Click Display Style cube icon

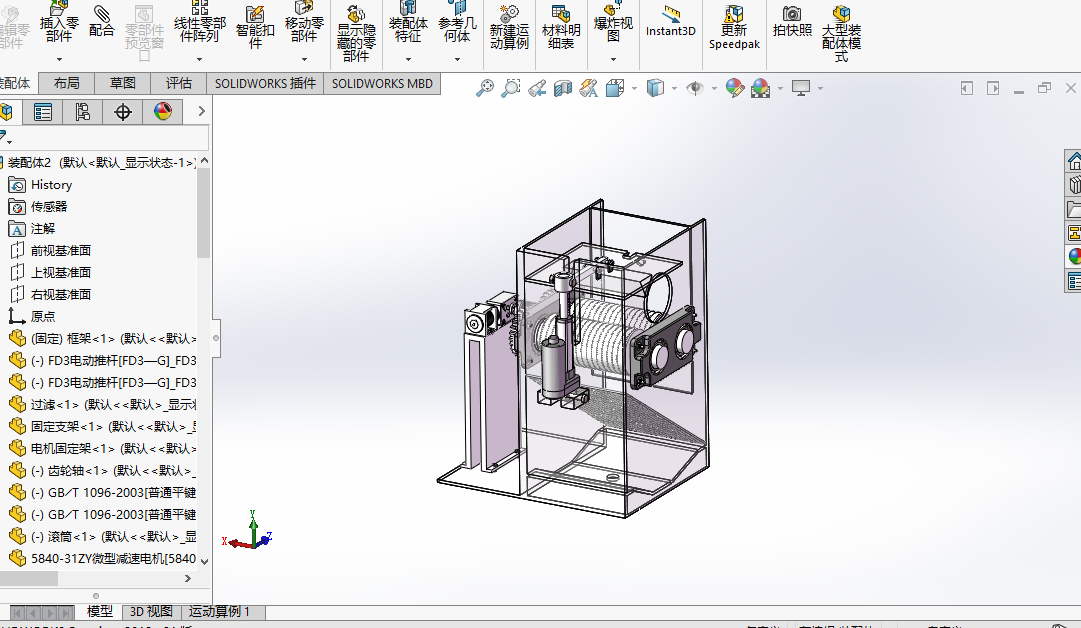pyautogui.click(x=655, y=88)
